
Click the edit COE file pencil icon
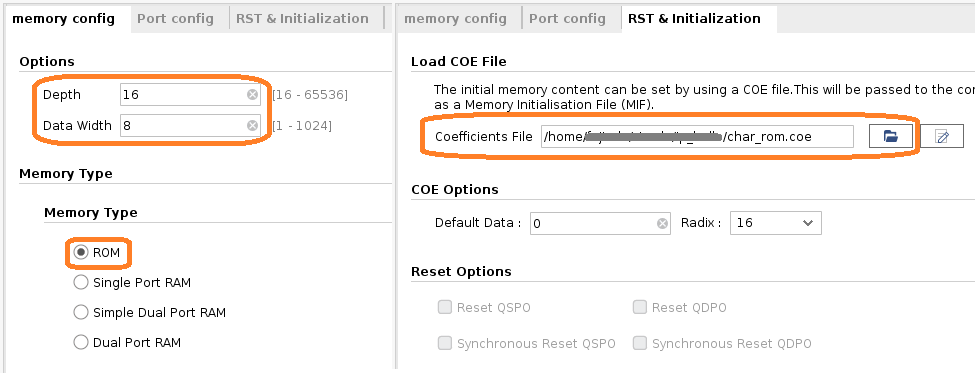(941, 136)
